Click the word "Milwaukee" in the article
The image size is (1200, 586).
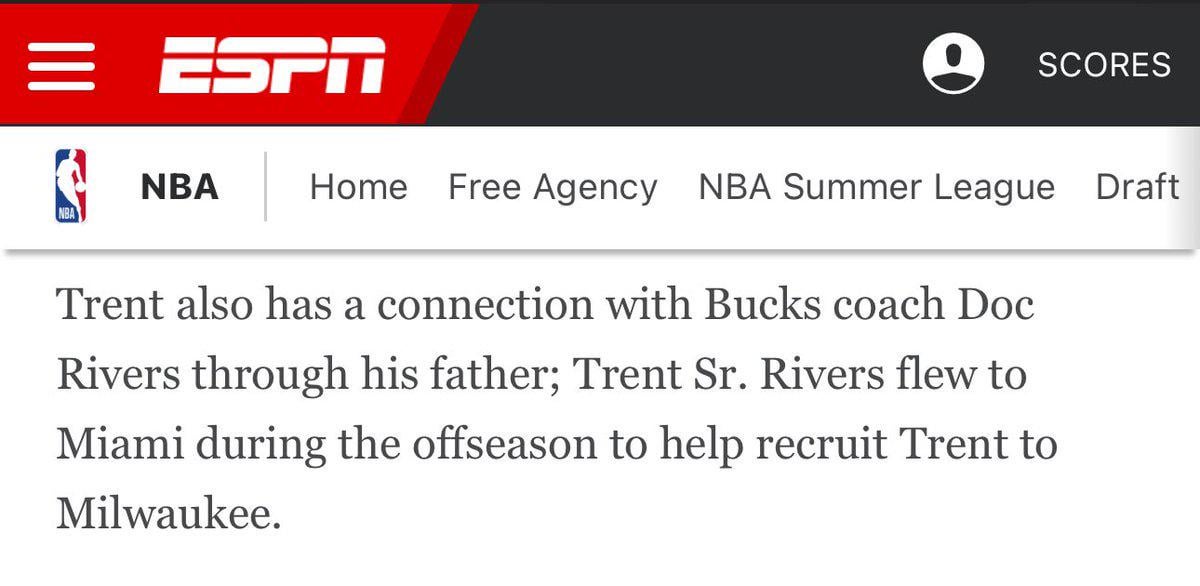[163, 513]
